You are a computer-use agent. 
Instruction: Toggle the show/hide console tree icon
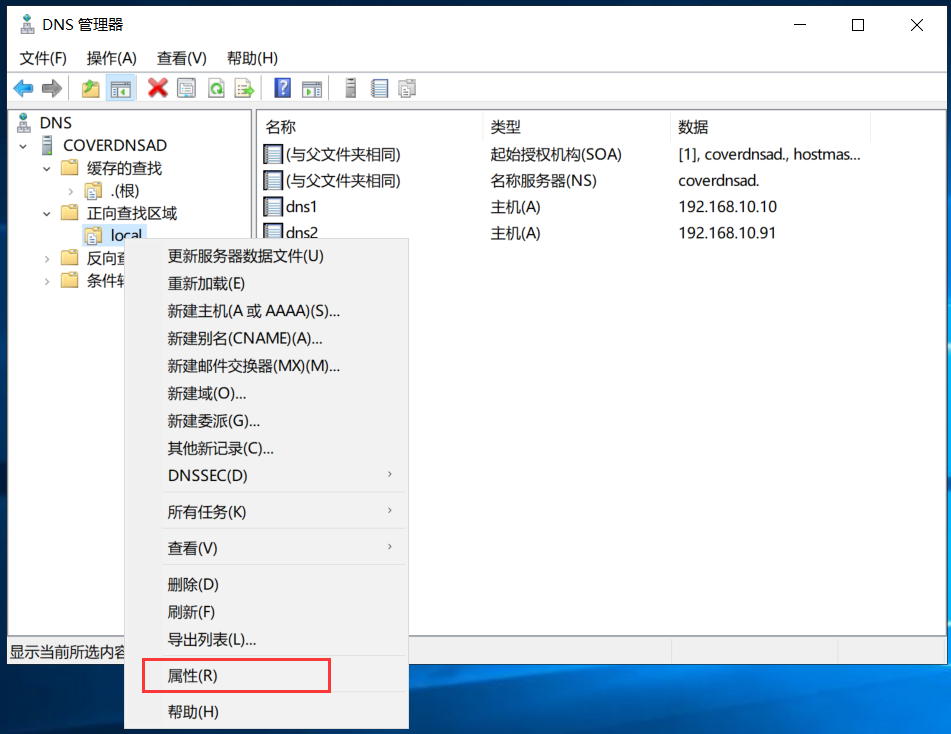(121, 89)
